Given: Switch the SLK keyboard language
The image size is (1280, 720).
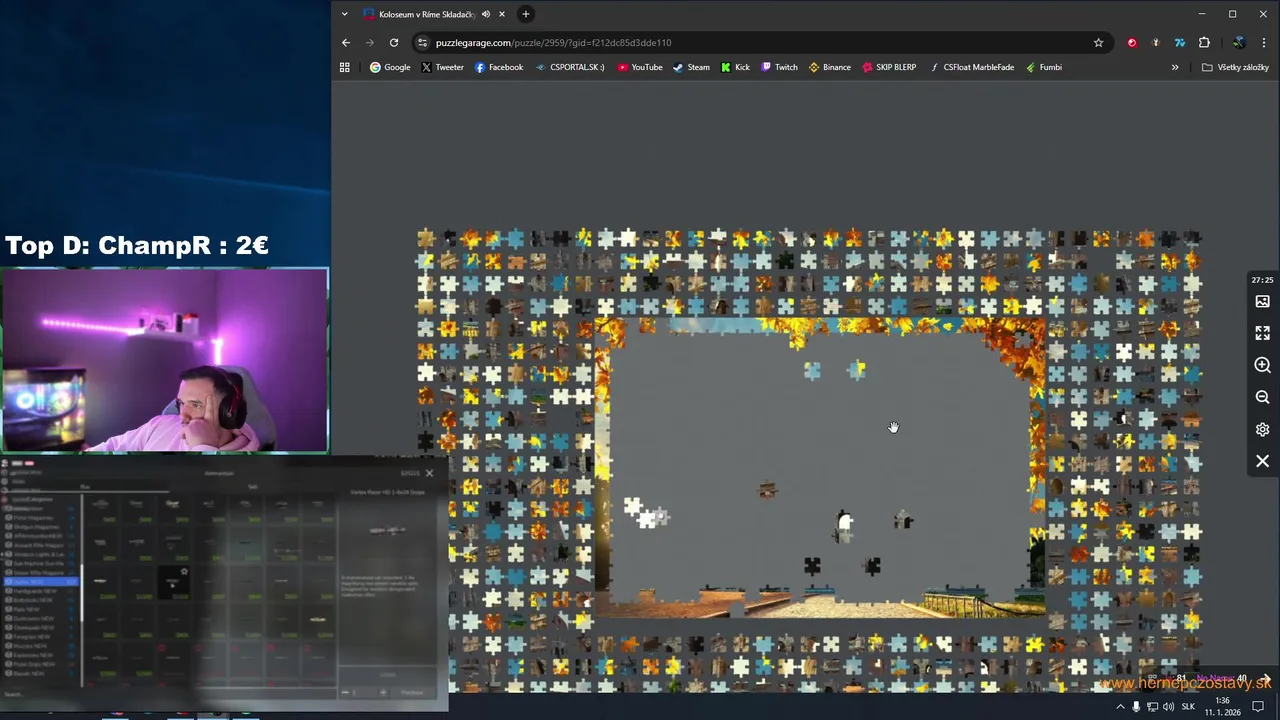Looking at the screenshot, I should (1189, 707).
